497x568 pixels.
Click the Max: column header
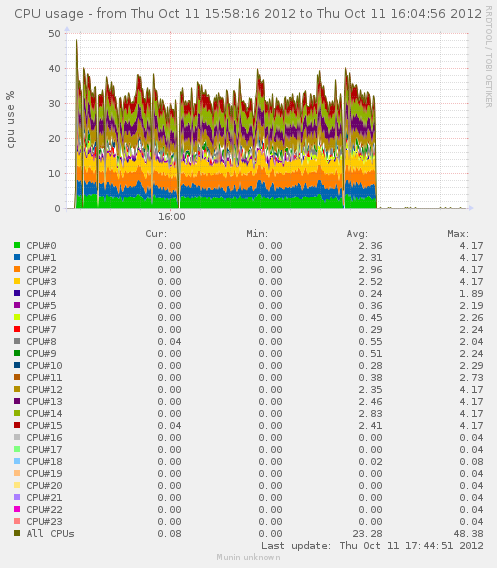pyautogui.click(x=458, y=234)
